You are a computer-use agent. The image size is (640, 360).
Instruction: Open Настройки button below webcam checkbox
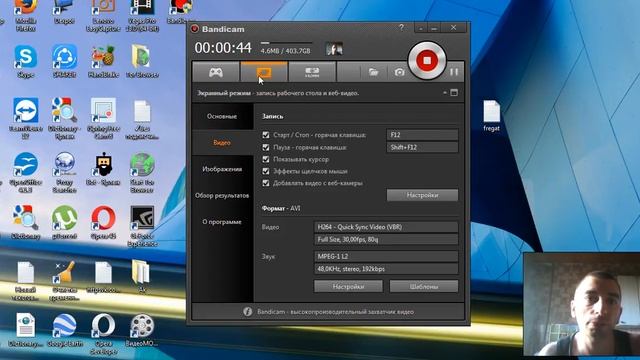point(422,195)
